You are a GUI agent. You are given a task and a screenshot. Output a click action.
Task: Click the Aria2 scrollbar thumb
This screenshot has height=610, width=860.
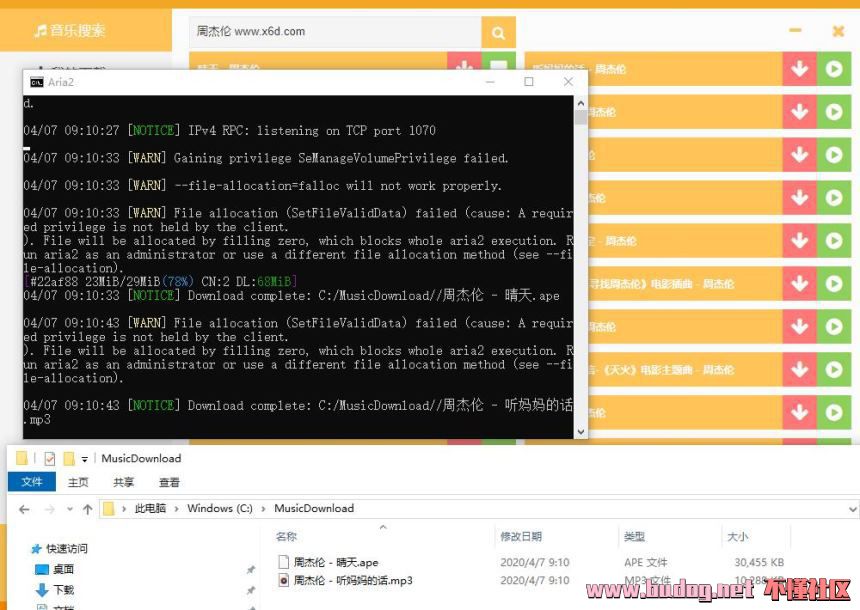pos(581,116)
